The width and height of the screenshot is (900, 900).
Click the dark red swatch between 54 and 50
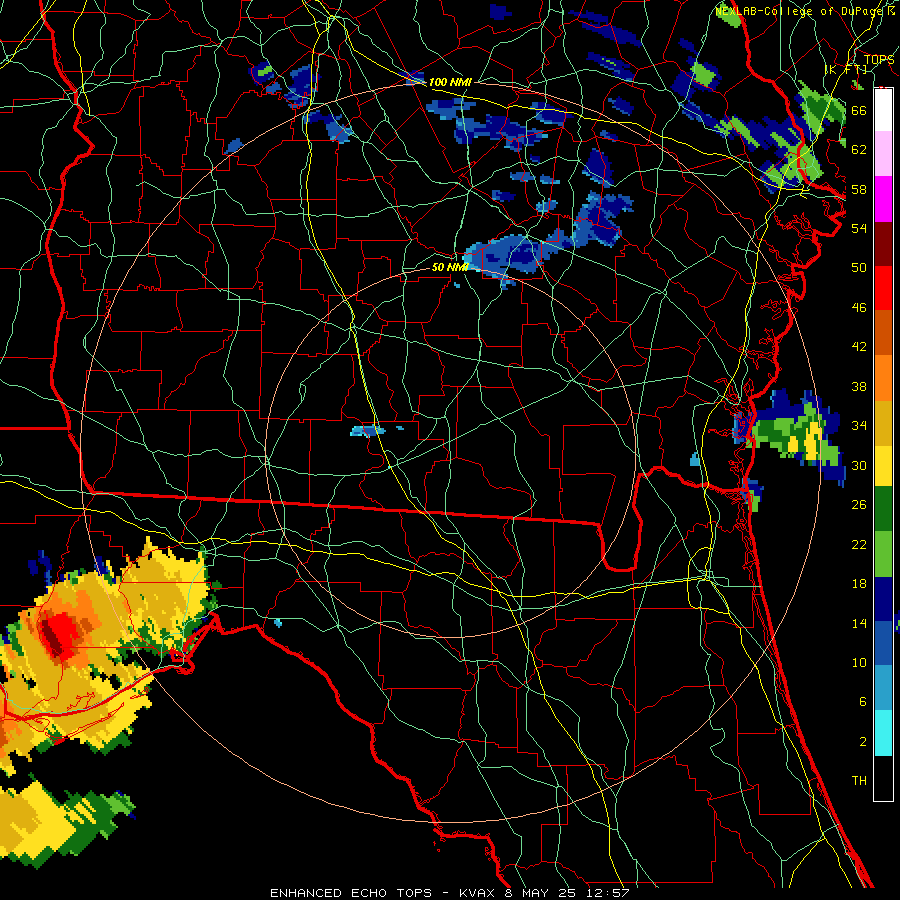pyautogui.click(x=883, y=245)
